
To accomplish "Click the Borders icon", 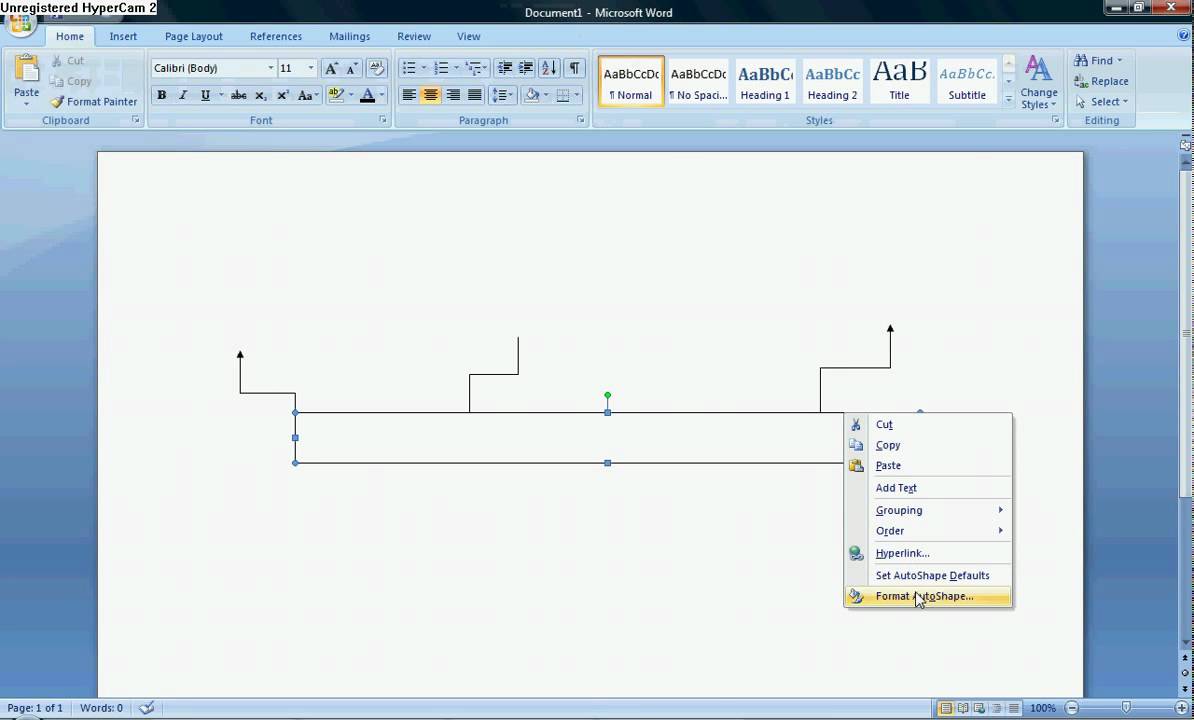I will tap(563, 95).
